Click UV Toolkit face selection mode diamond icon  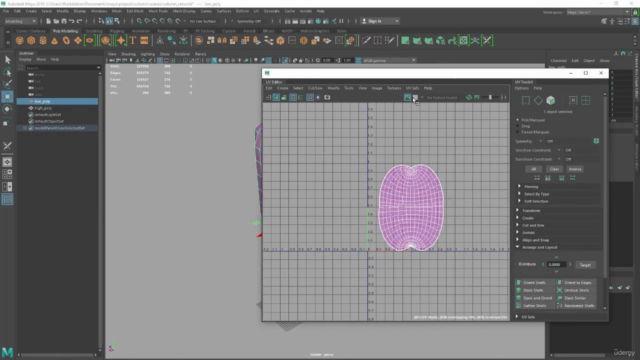[538, 100]
